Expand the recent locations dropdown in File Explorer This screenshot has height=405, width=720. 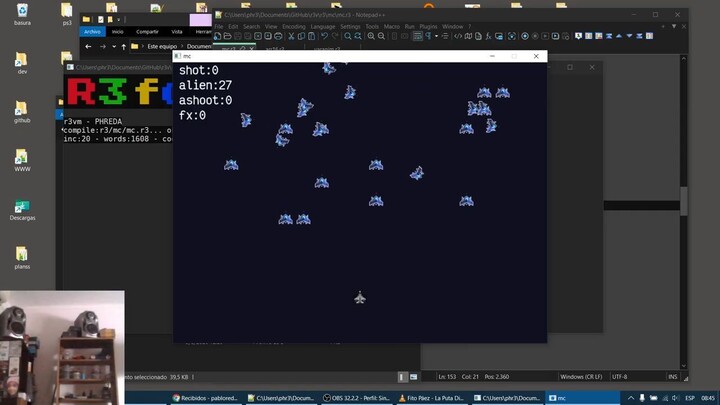(x=114, y=46)
